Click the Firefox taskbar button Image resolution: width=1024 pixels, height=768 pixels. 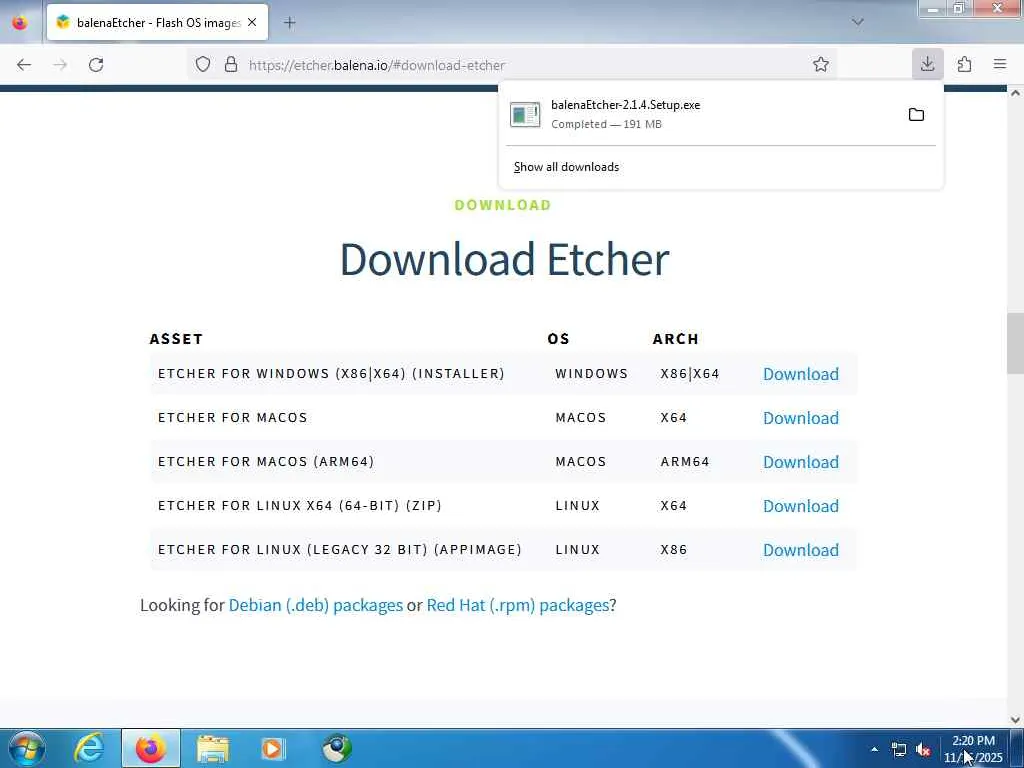coord(150,748)
